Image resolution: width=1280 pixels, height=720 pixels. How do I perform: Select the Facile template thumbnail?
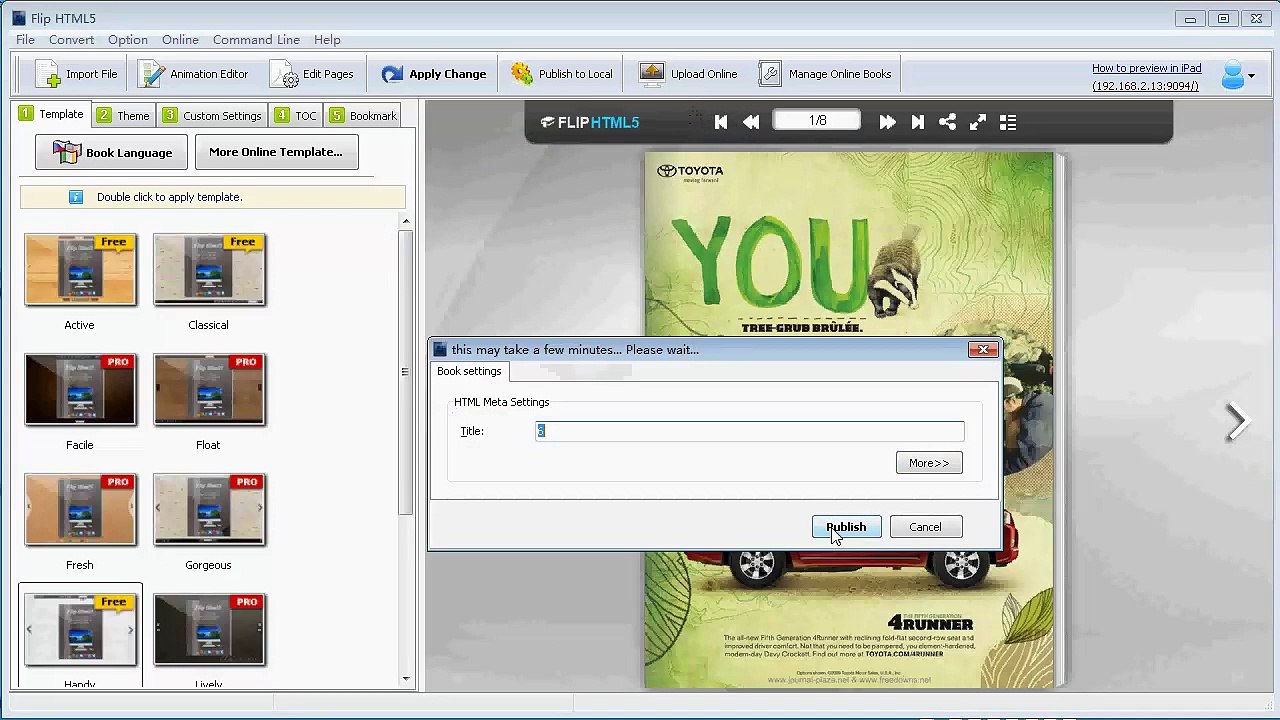click(x=80, y=390)
